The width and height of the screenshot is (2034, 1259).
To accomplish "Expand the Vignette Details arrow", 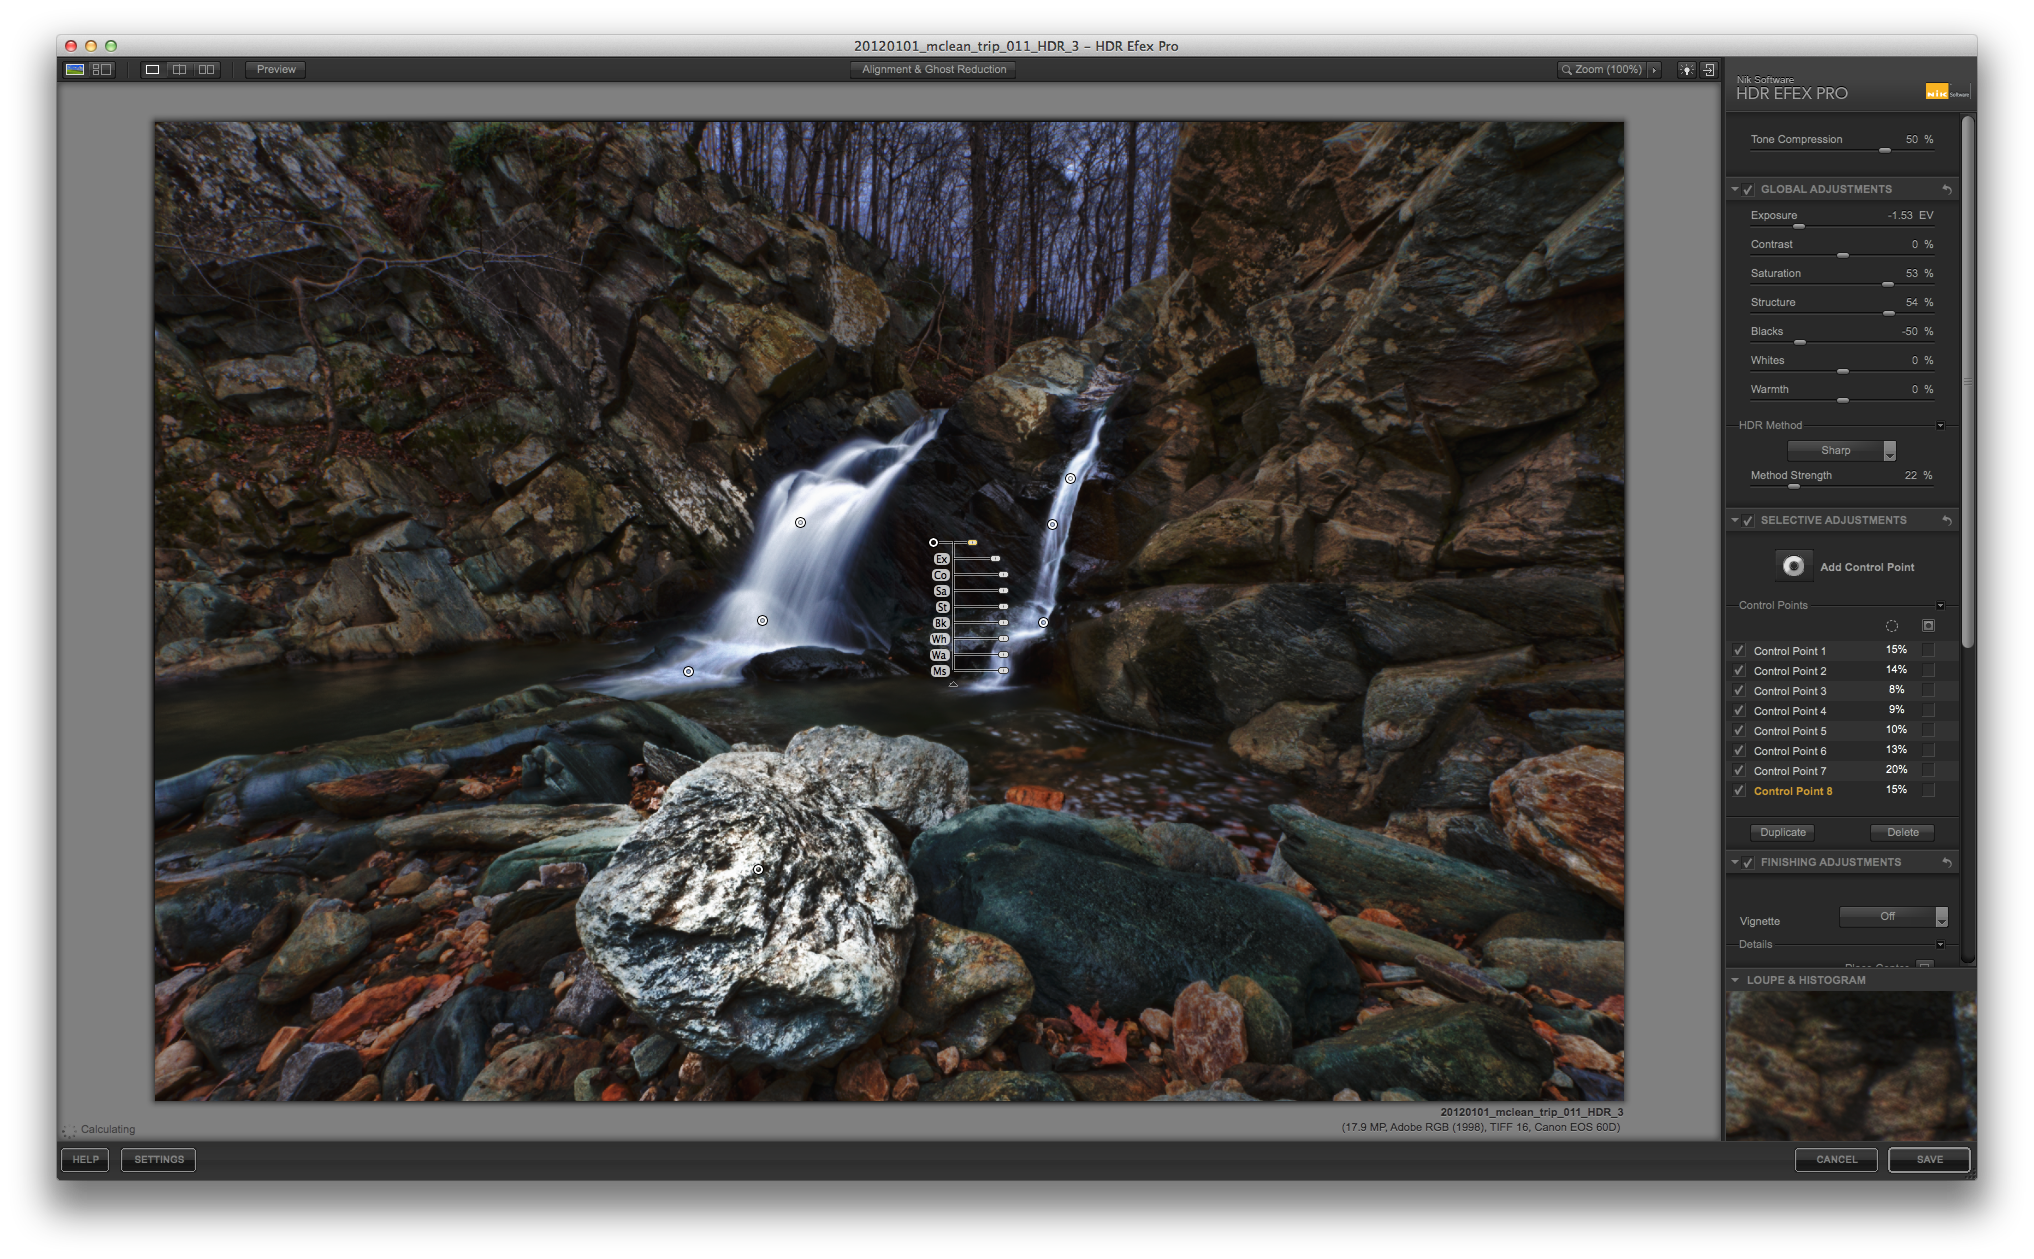I will [x=1940, y=945].
